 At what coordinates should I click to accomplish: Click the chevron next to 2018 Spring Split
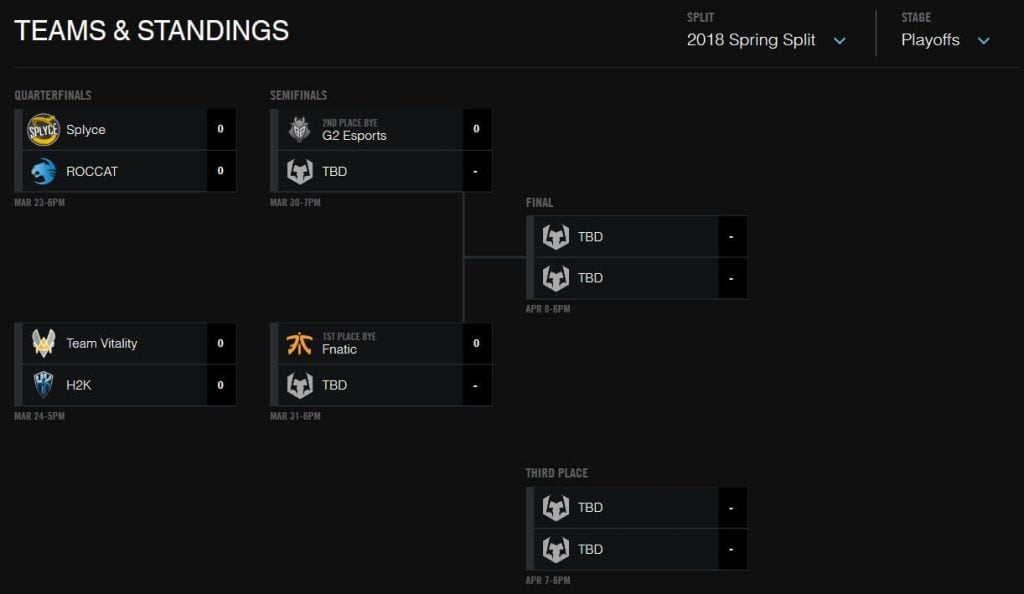pyautogui.click(x=840, y=41)
